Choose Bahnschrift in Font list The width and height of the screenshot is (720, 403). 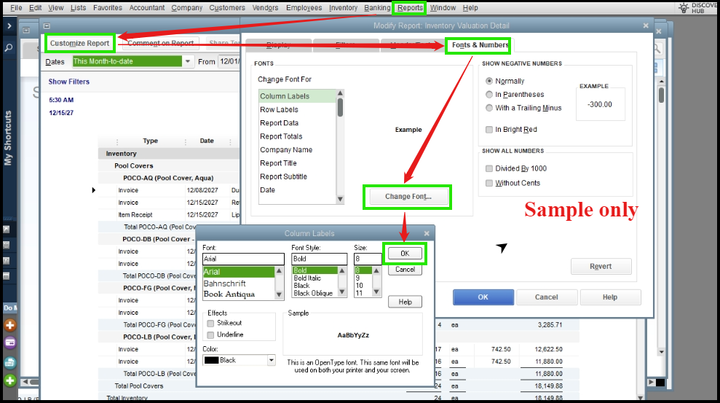pyautogui.click(x=225, y=283)
